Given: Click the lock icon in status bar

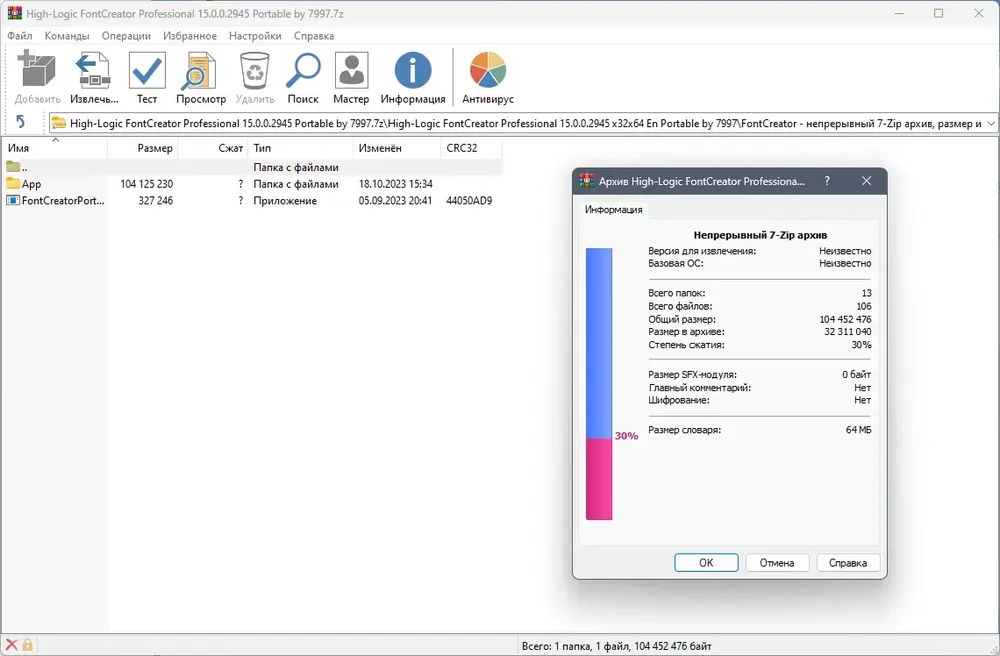Looking at the screenshot, I should coord(27,645).
